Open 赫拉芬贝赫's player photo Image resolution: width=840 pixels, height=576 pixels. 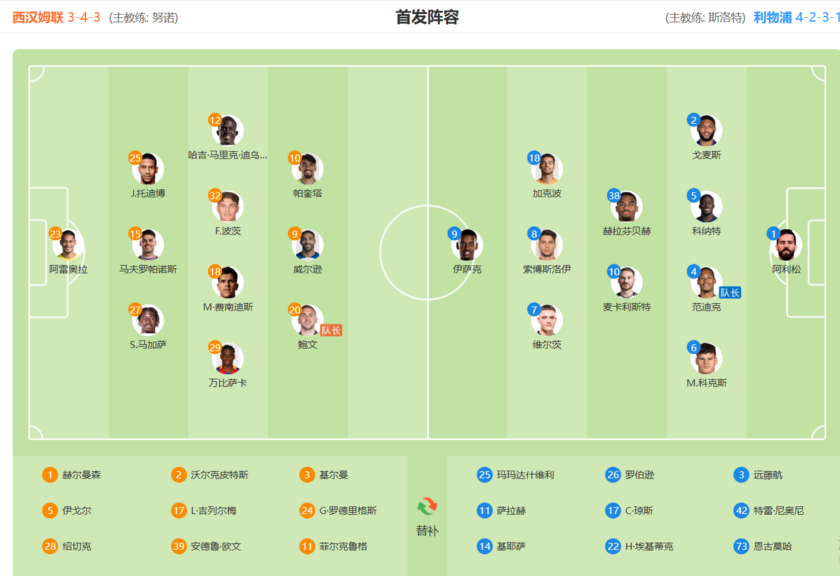click(627, 207)
